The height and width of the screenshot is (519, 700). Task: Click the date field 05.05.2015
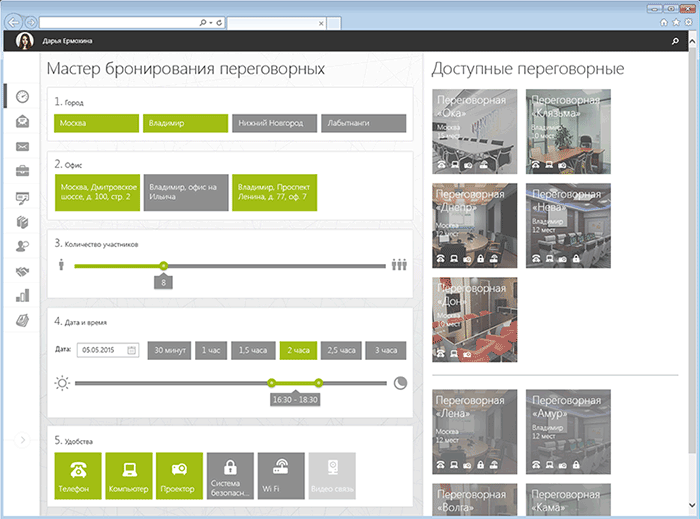[108, 350]
